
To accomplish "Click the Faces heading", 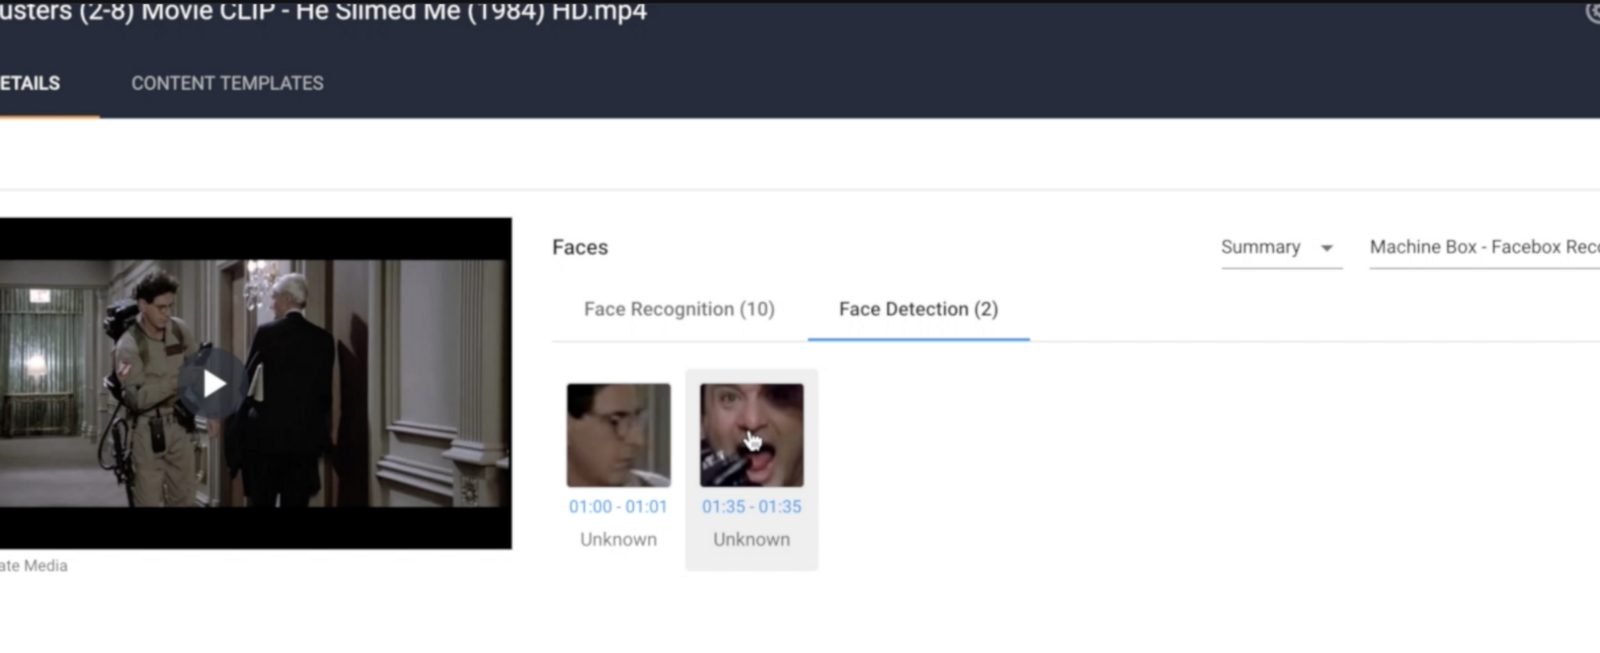I will (x=580, y=247).
